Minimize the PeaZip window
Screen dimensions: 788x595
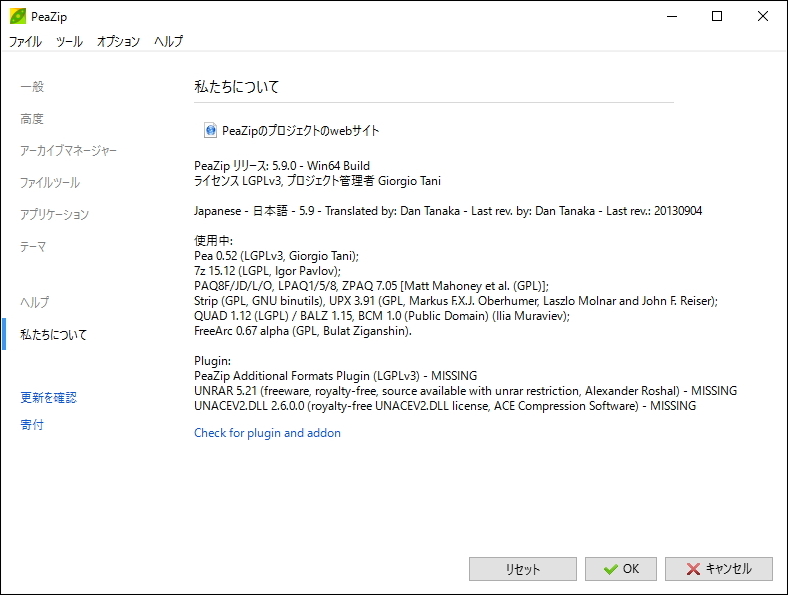coord(672,16)
